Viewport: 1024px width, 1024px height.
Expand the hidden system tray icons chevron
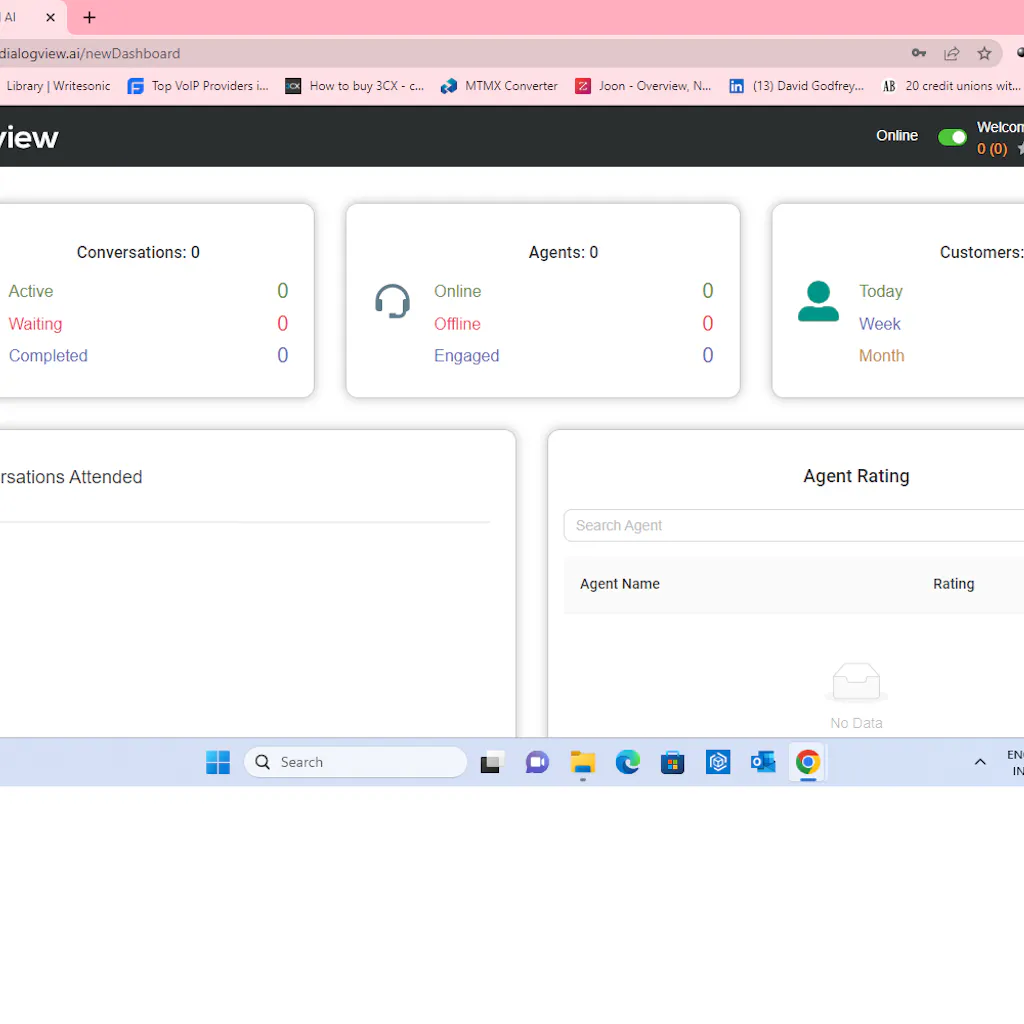980,762
